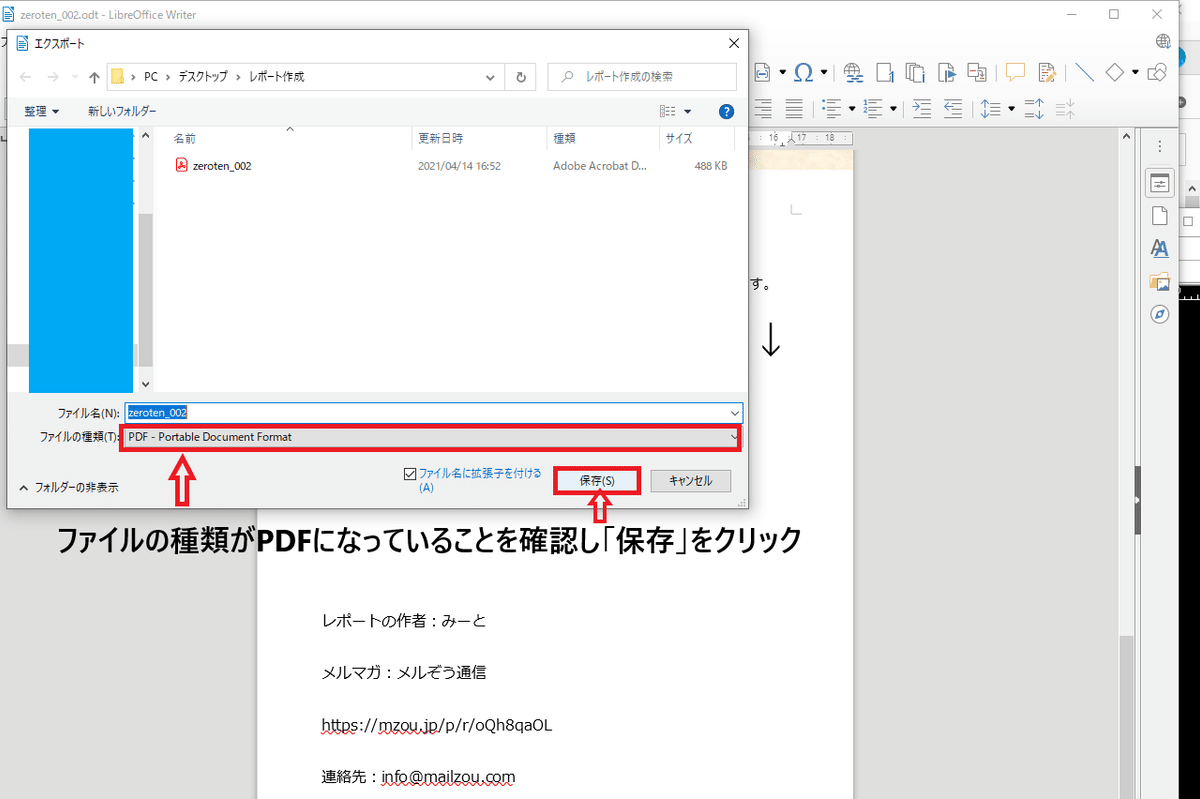1200x799 pixels.
Task: Open sidebar Page deck
Action: [x=1159, y=216]
